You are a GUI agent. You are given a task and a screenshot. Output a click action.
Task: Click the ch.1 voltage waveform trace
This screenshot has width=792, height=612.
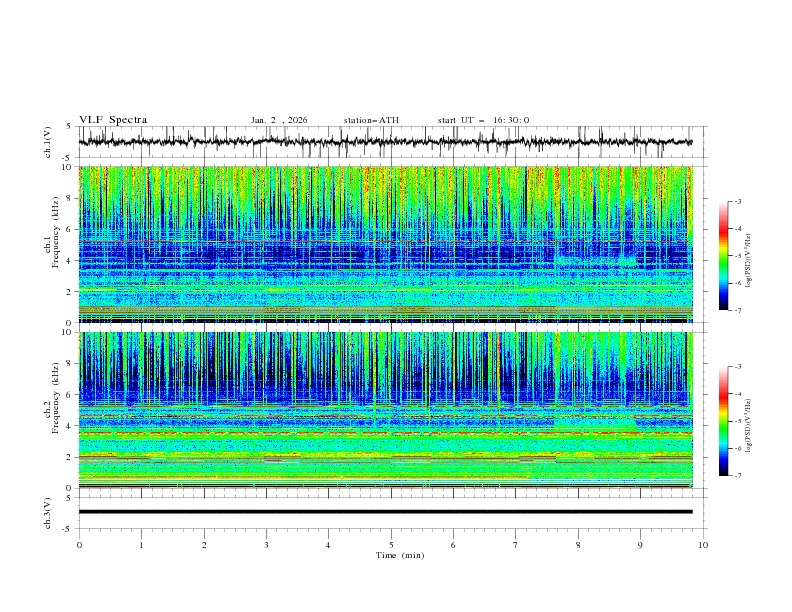tap(385, 142)
